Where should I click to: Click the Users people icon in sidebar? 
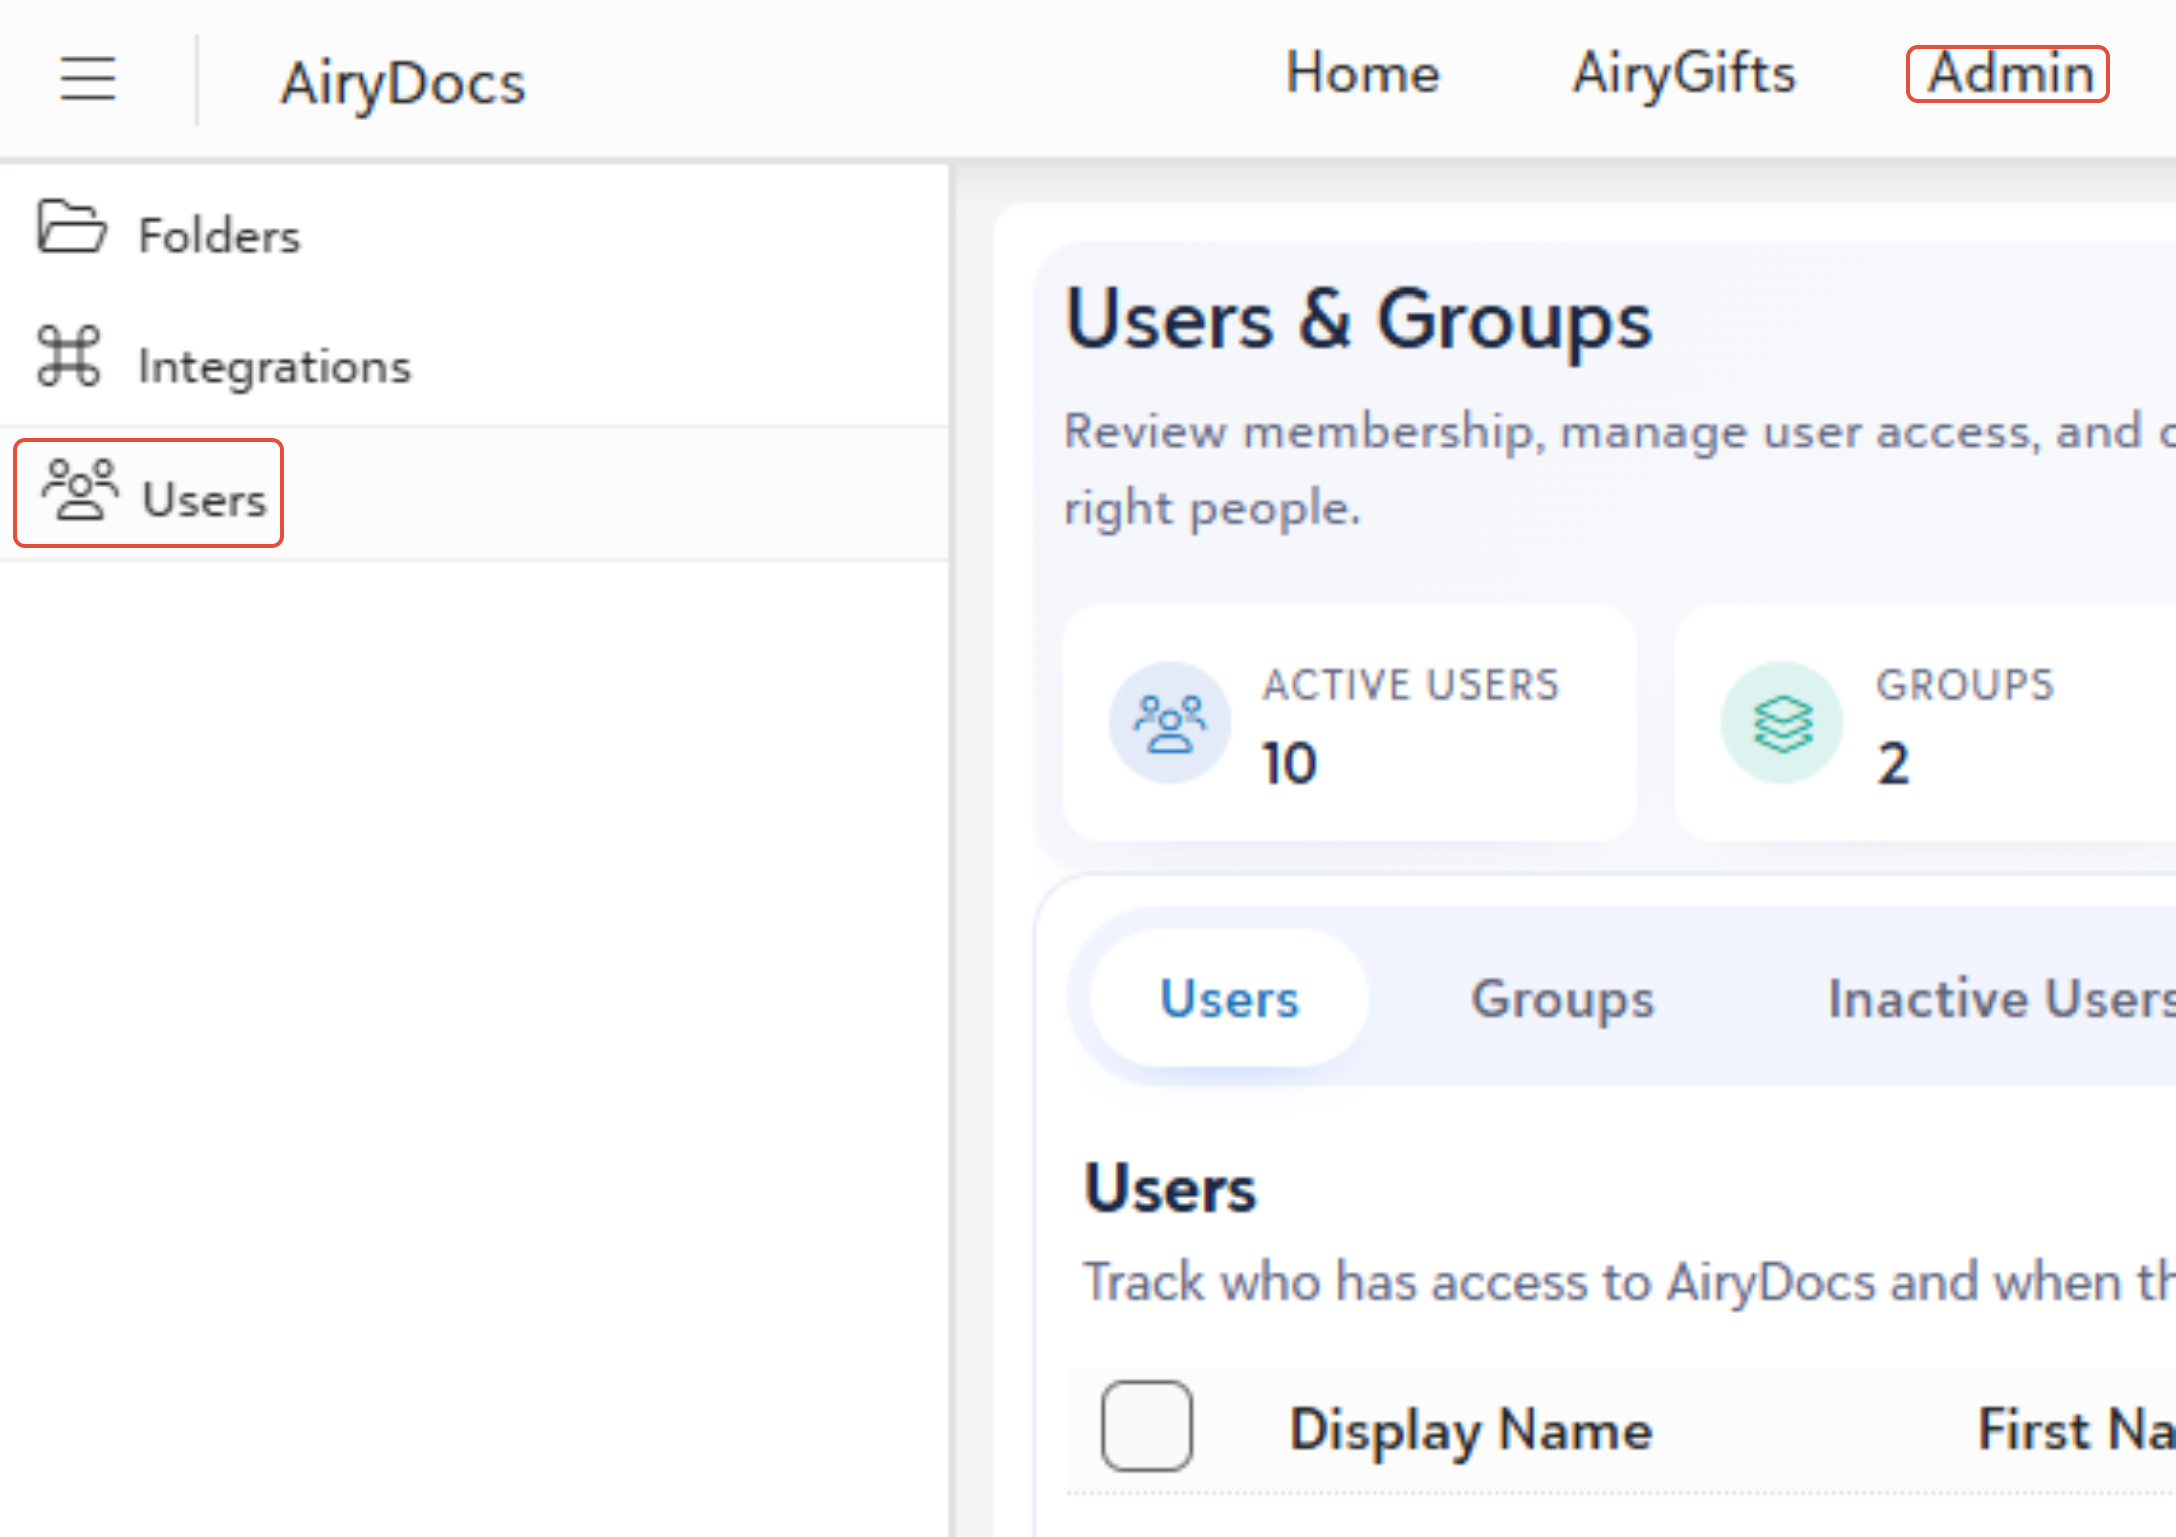point(80,490)
